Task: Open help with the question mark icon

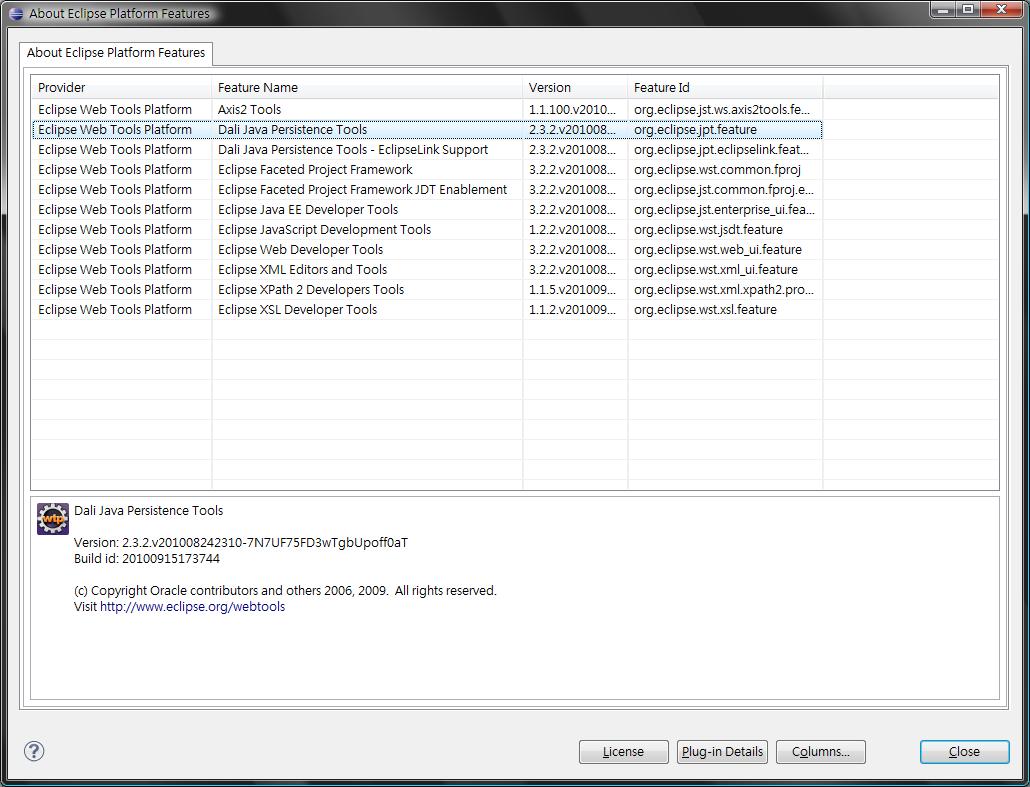Action: [x=34, y=751]
